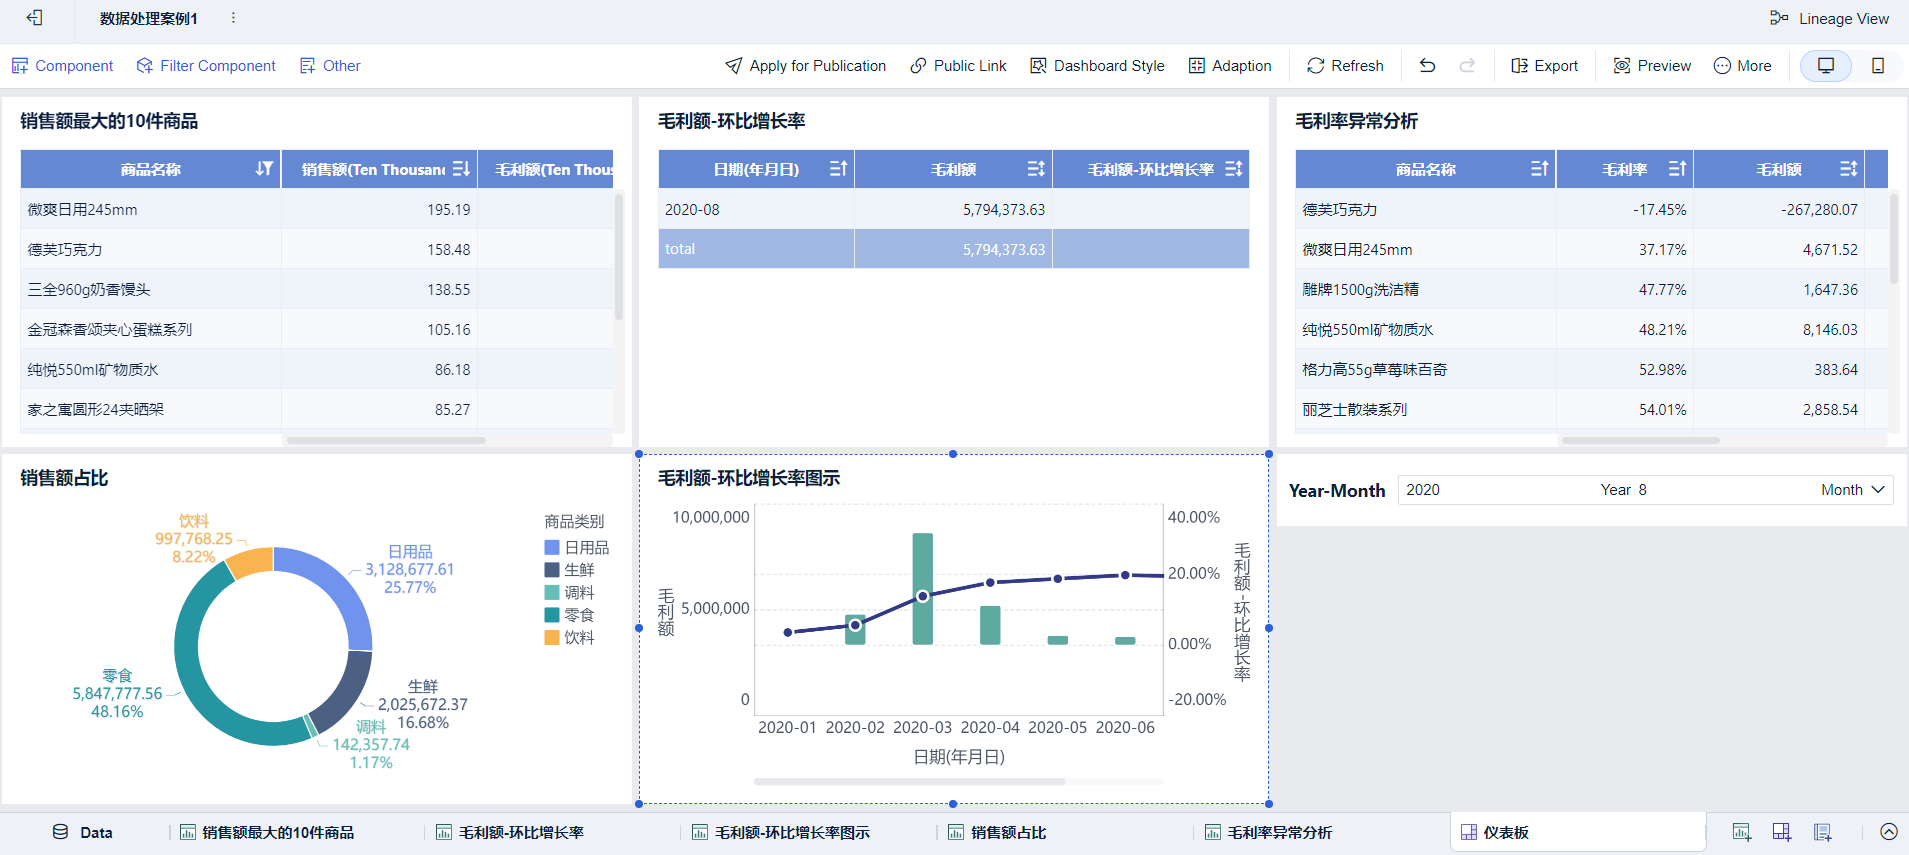Switch to the Data tab

[x=83, y=832]
